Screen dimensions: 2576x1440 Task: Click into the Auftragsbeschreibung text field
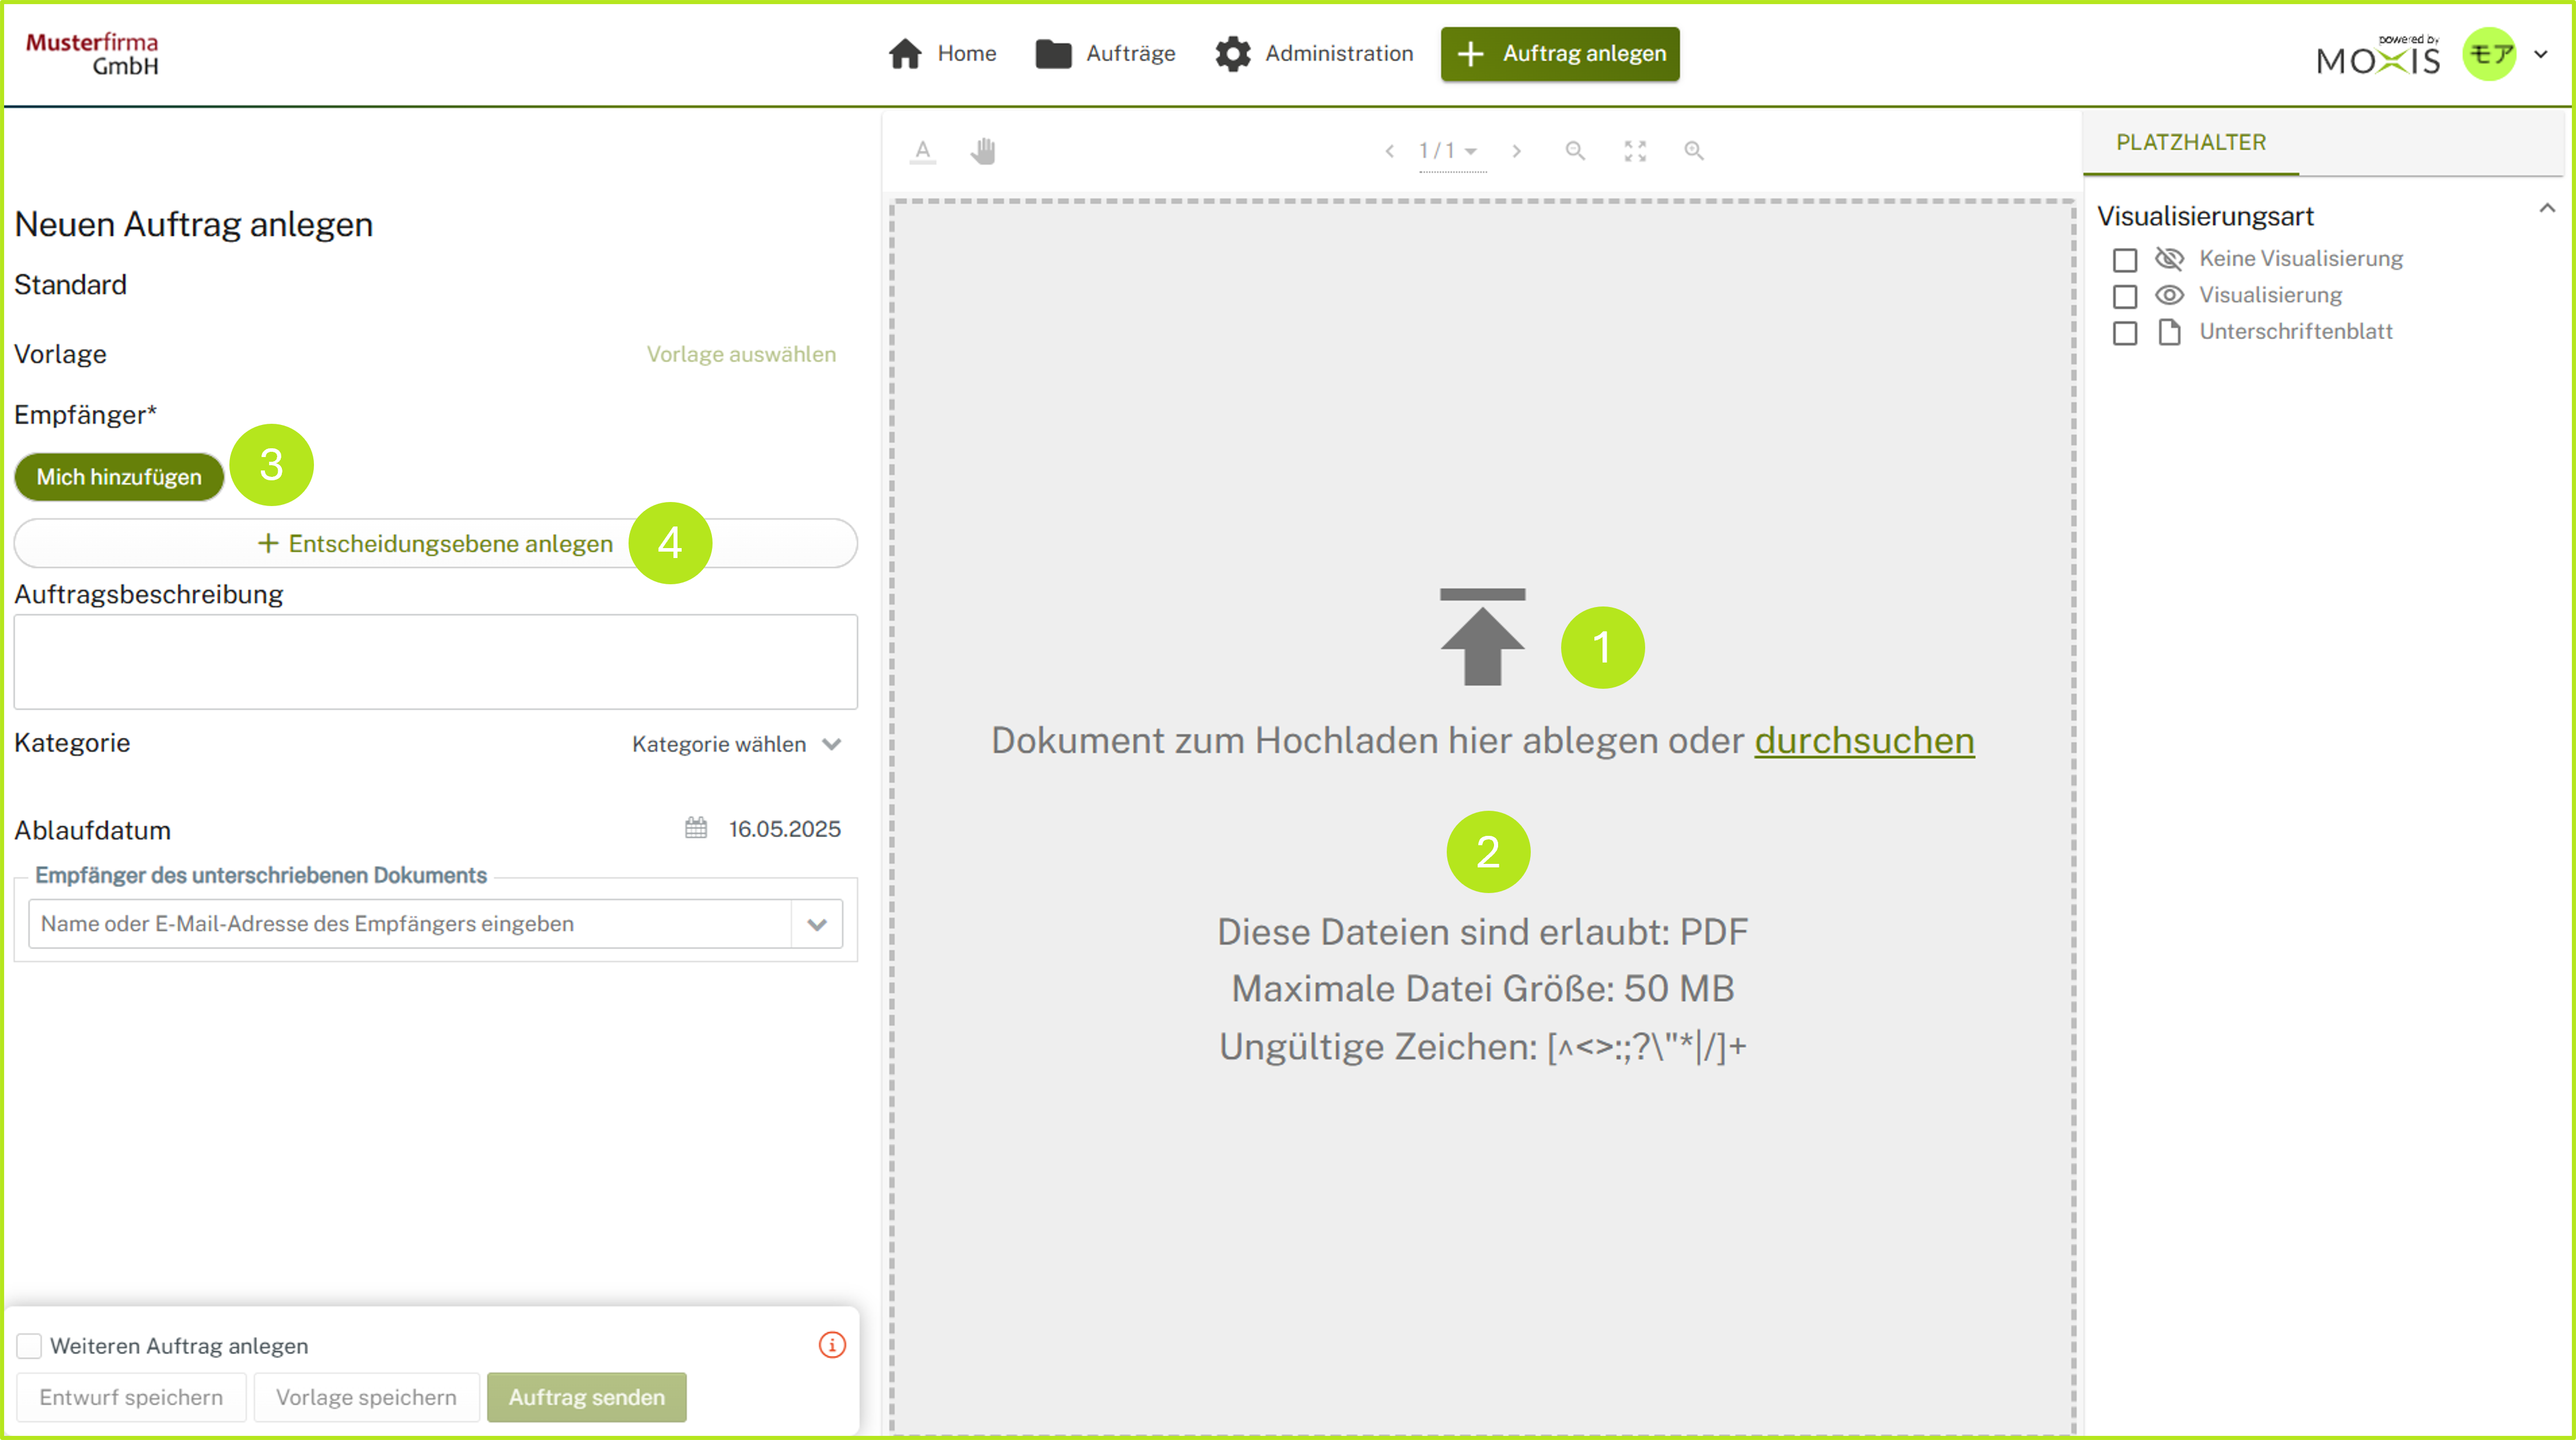point(435,662)
